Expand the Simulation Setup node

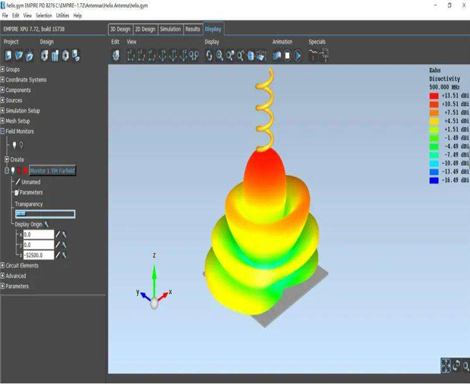click(3, 111)
